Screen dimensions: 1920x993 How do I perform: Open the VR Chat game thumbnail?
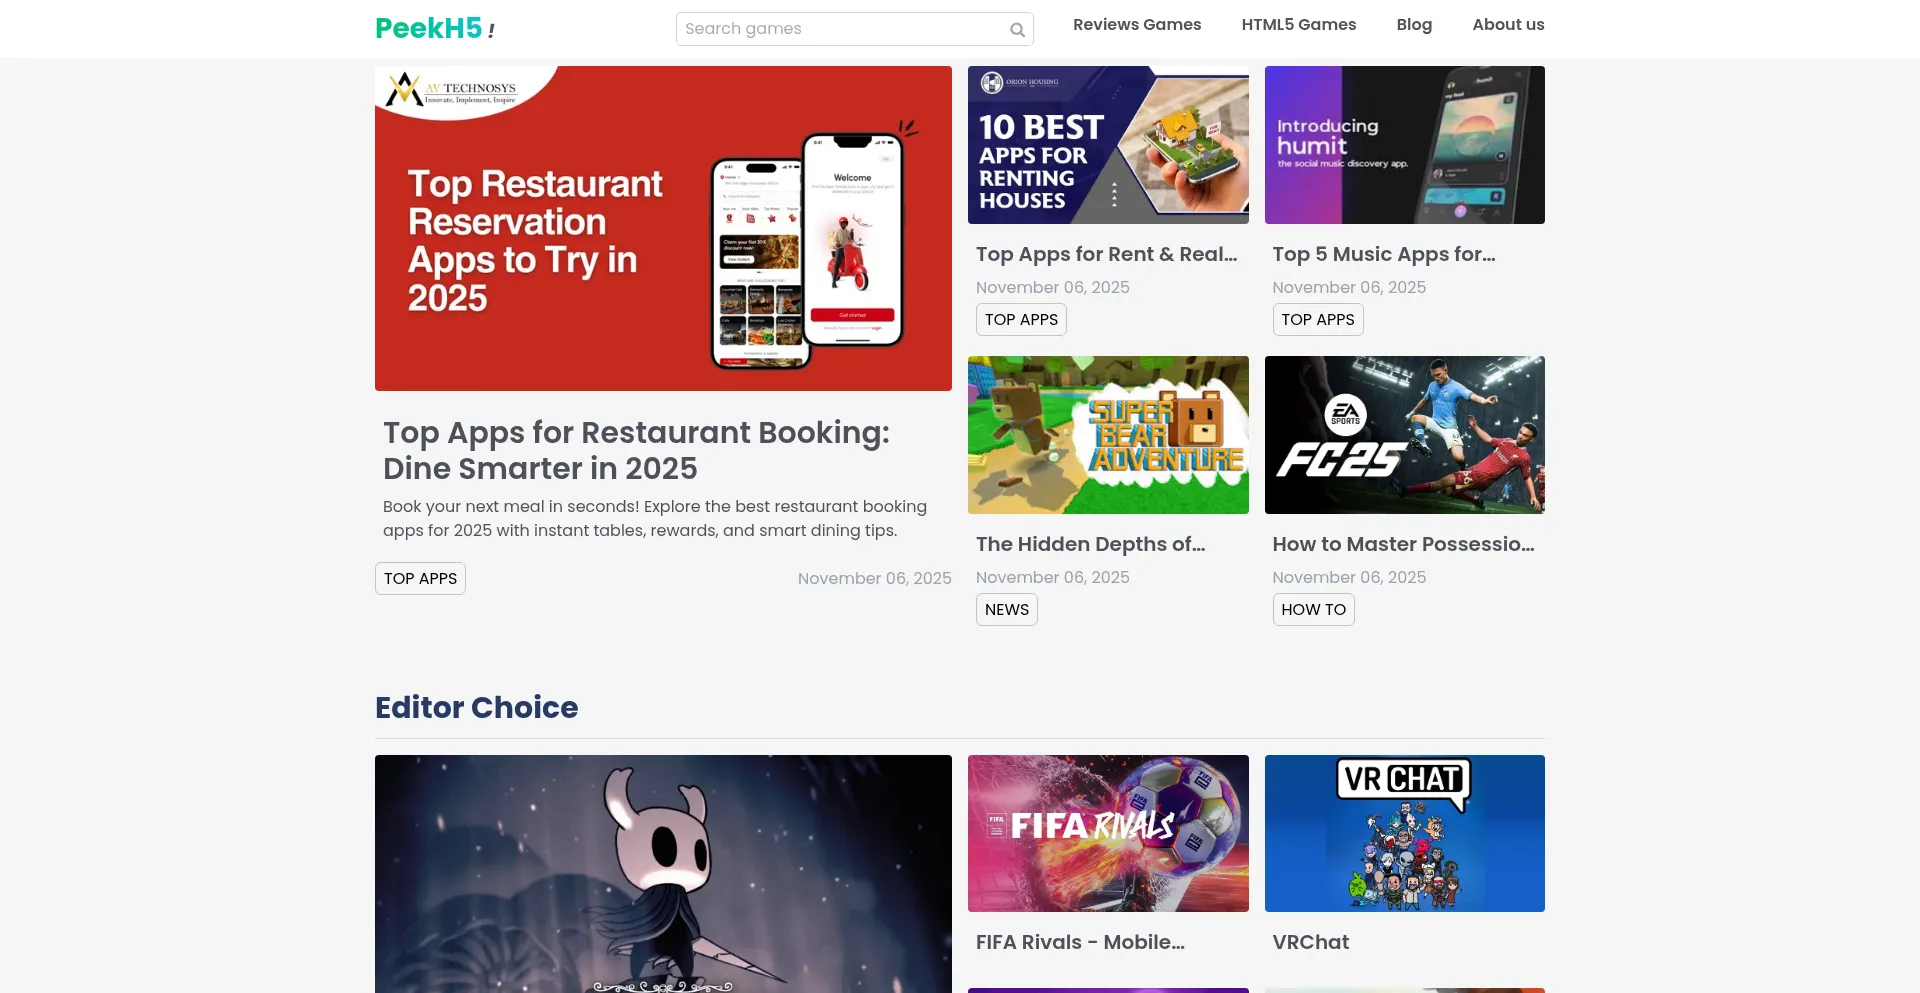pyautogui.click(x=1404, y=833)
